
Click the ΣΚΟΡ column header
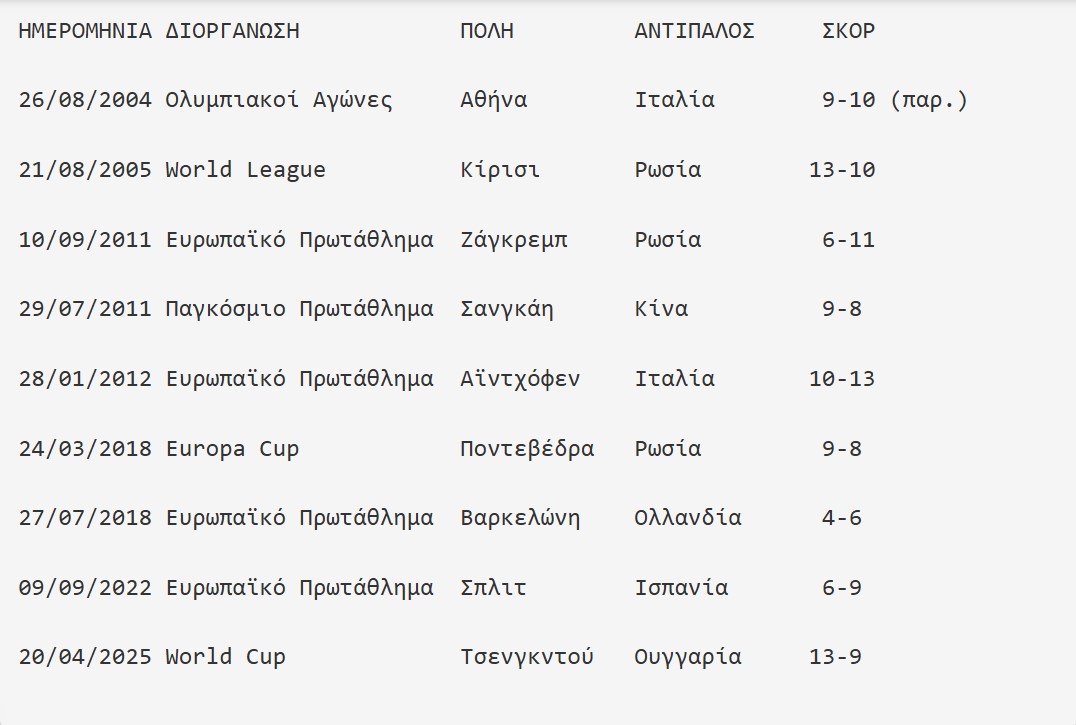(x=849, y=31)
